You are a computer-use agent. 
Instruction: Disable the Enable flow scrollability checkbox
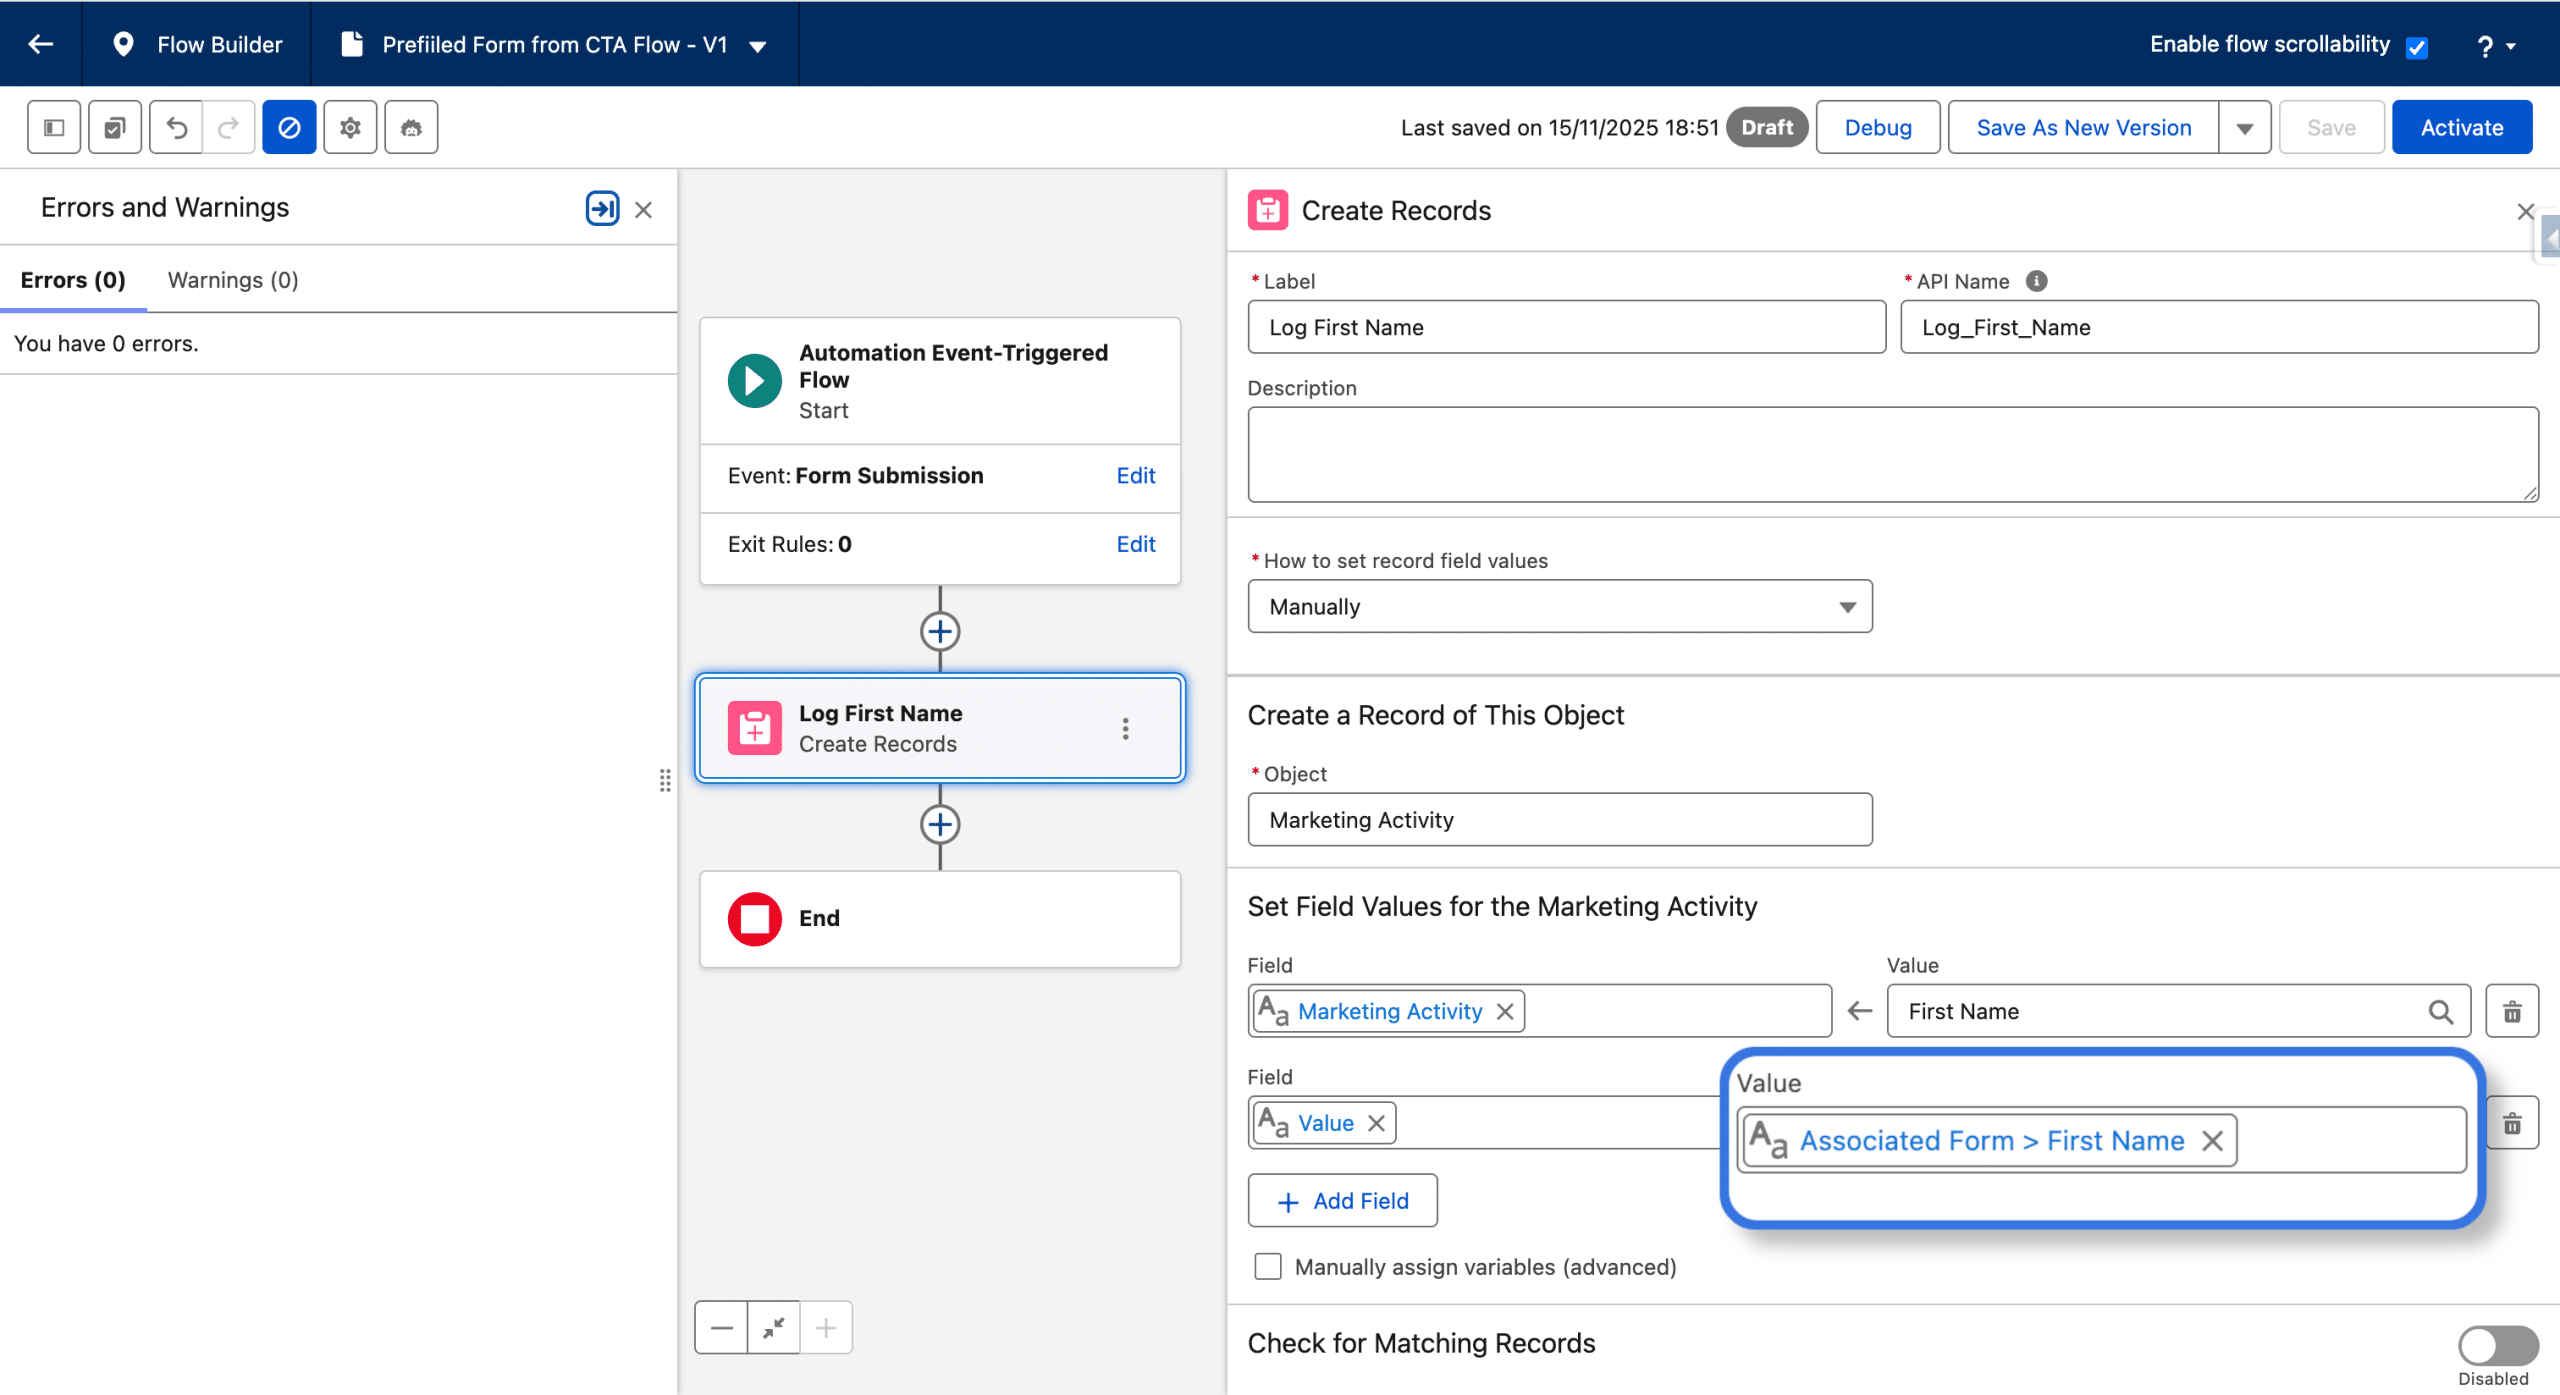[2416, 47]
